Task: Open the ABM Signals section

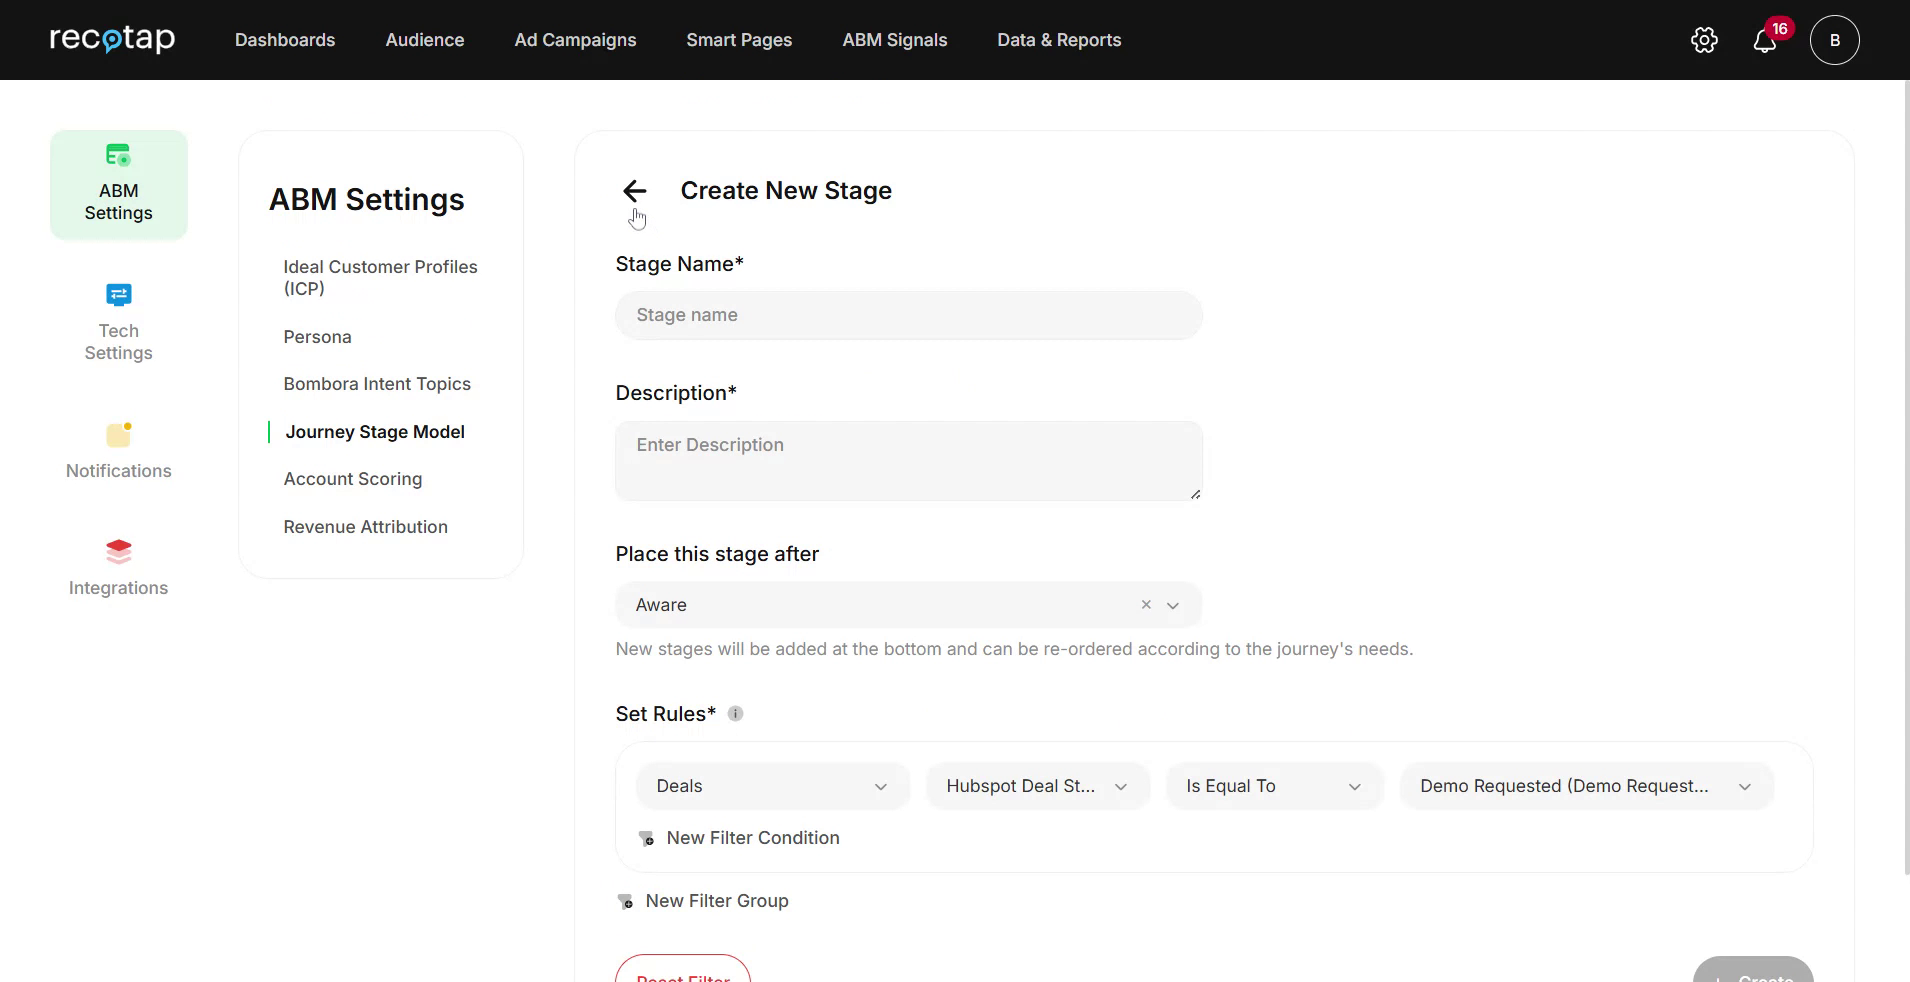Action: tap(894, 40)
